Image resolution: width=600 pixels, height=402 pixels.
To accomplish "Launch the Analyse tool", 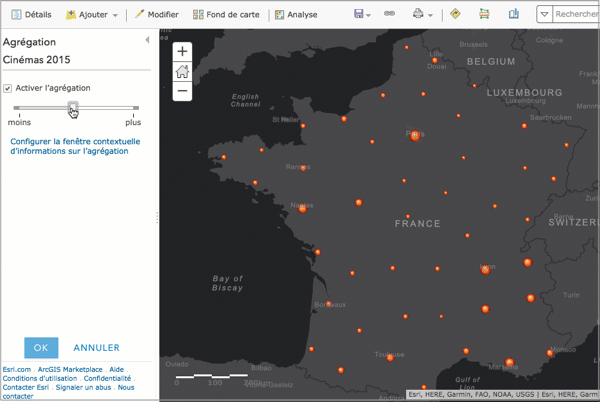I will point(296,15).
